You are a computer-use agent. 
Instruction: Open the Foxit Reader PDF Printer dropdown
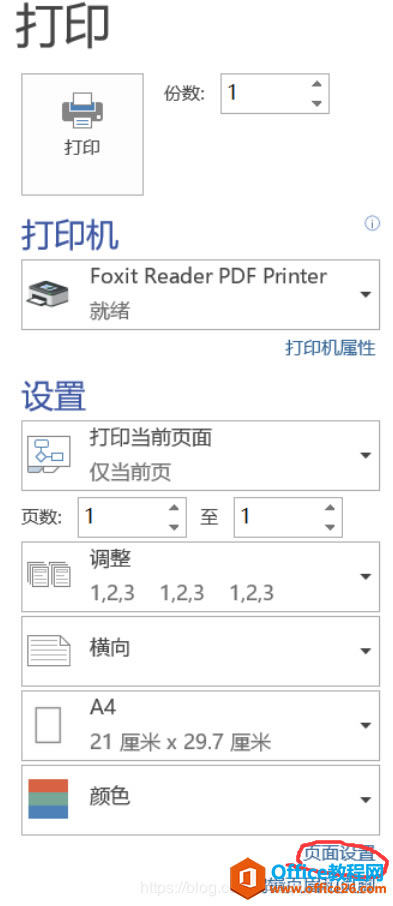click(201, 295)
